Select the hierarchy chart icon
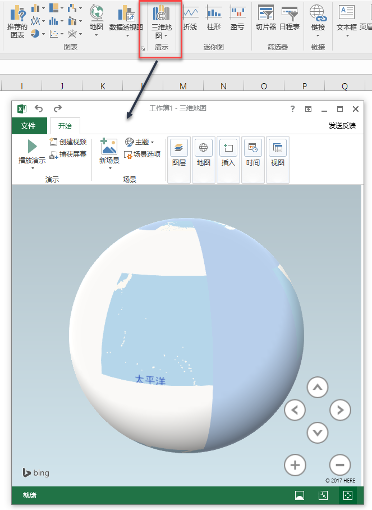The image size is (372, 510). (x=53, y=8)
